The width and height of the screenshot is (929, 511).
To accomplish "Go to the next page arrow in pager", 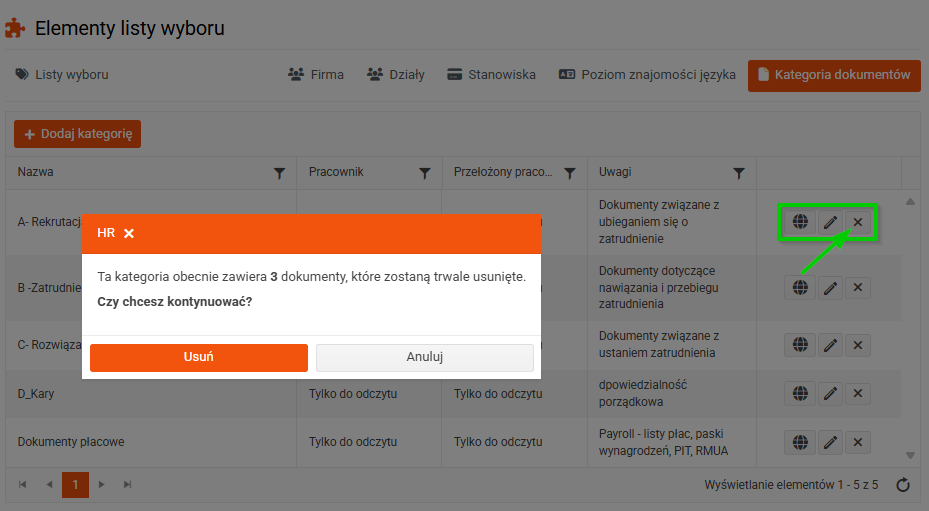I will 101,485.
